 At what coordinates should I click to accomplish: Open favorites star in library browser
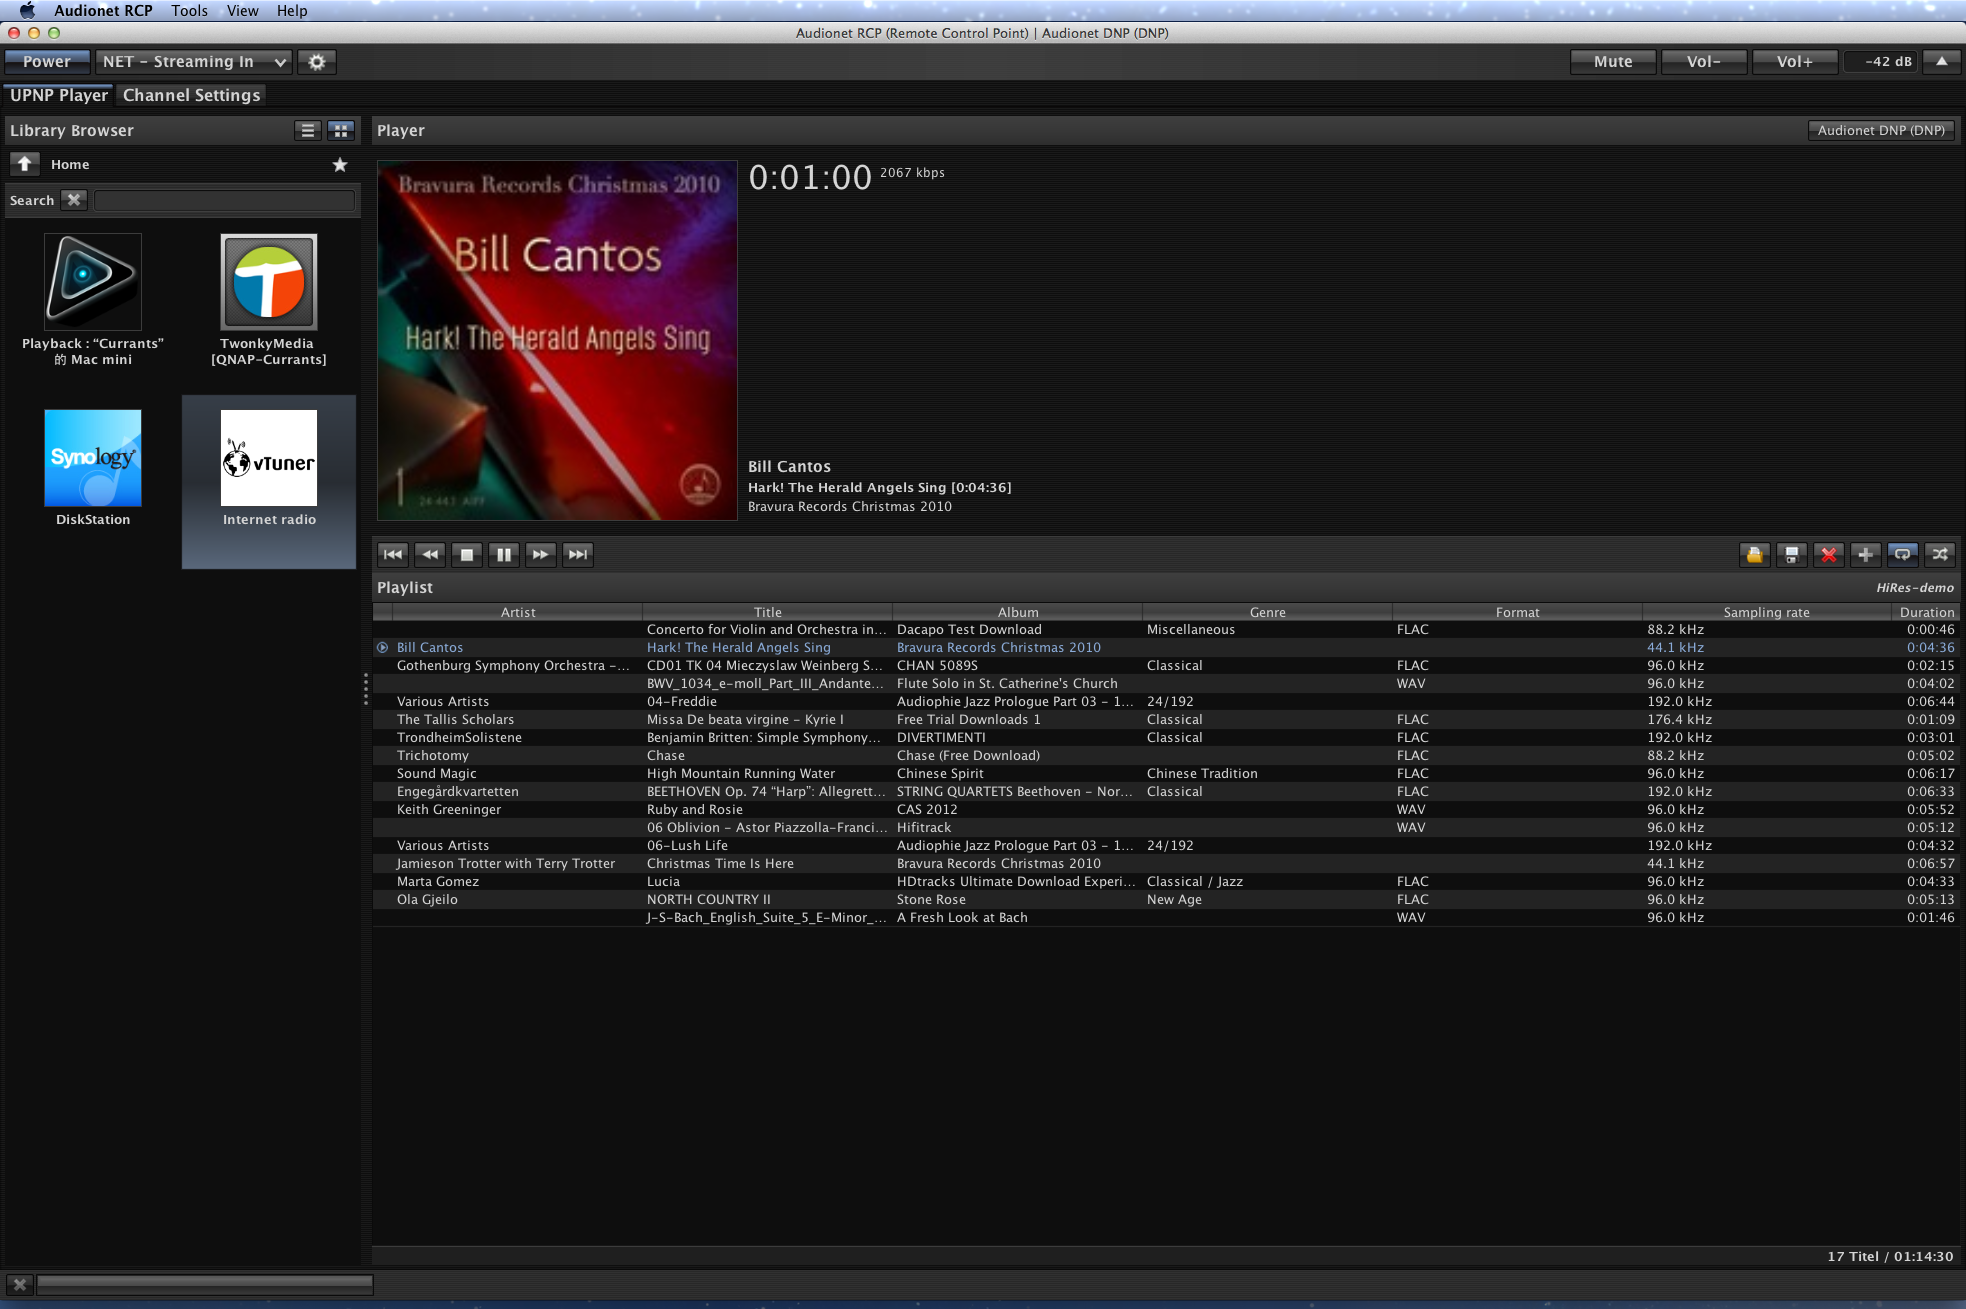(x=340, y=164)
